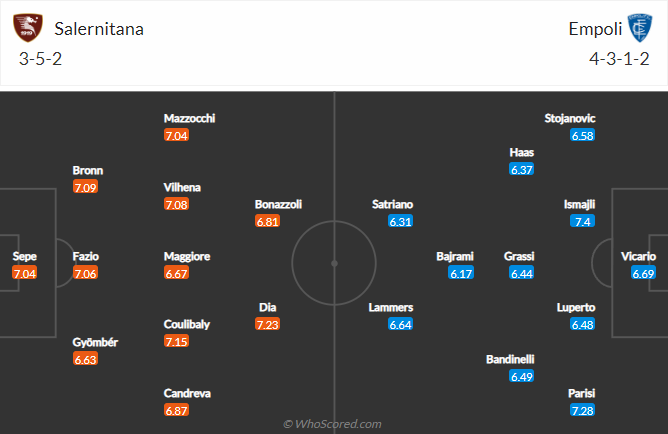
Task: Click Parisi's 7.28 rating badge
Action: pyautogui.click(x=583, y=411)
